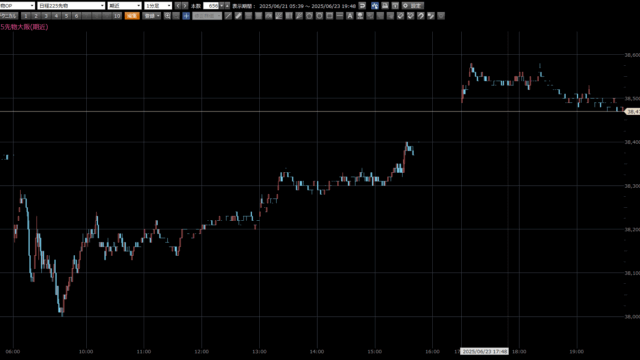This screenshot has height=360, width=640.
Task: Toggle technical preset number 5
Action: (66, 16)
